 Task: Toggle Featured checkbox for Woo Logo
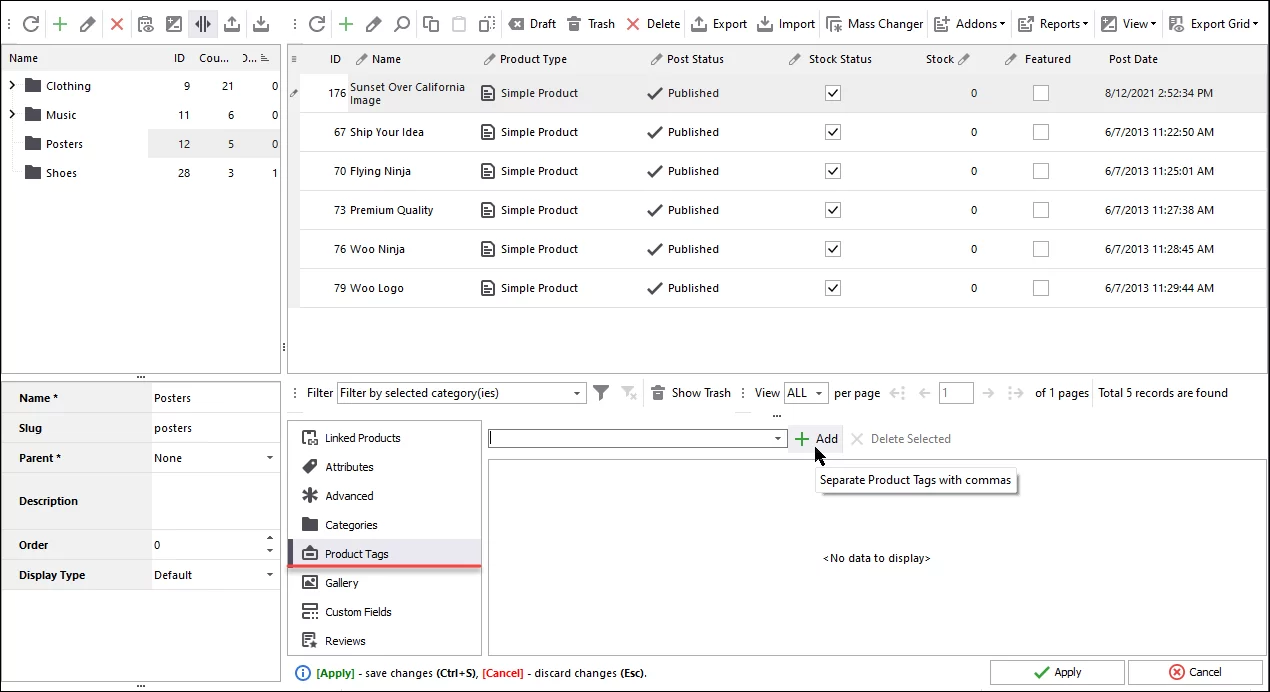coord(1041,288)
